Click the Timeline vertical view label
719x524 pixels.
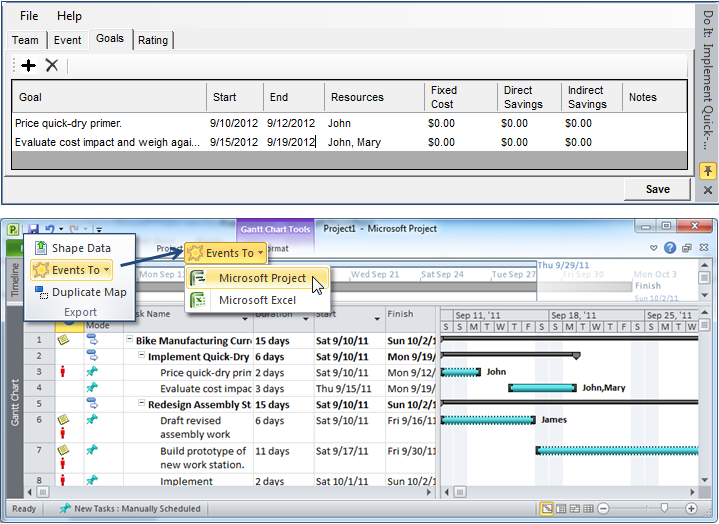coord(15,280)
